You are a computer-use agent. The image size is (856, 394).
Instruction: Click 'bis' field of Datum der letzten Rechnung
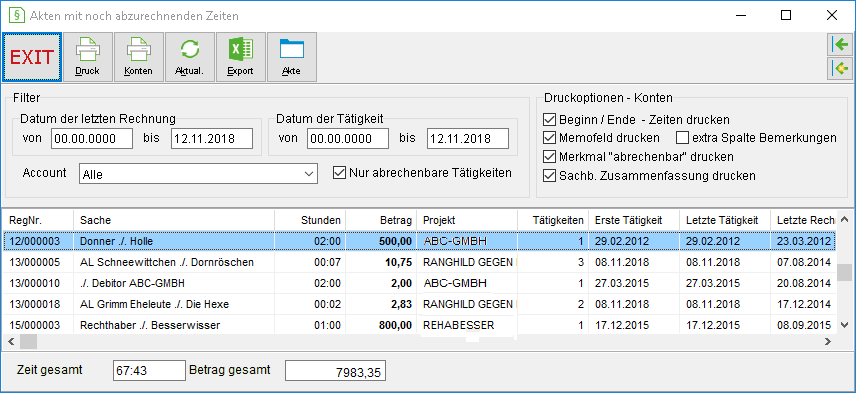(x=212, y=139)
